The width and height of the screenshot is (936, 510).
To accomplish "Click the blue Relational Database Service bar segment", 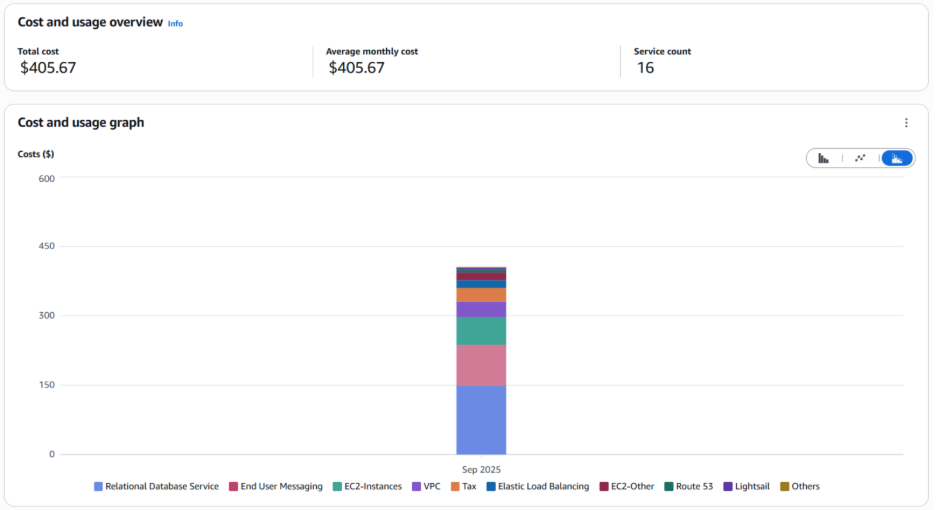I will (481, 420).
